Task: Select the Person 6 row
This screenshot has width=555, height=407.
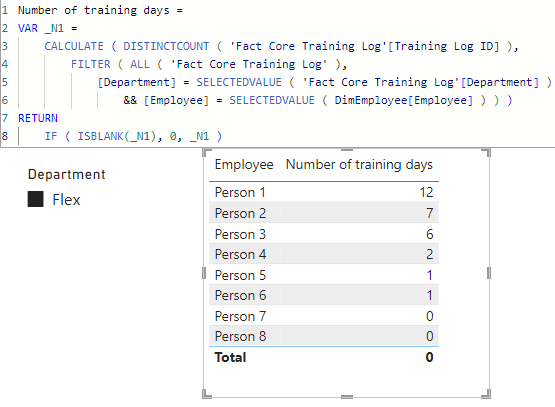Action: click(324, 295)
